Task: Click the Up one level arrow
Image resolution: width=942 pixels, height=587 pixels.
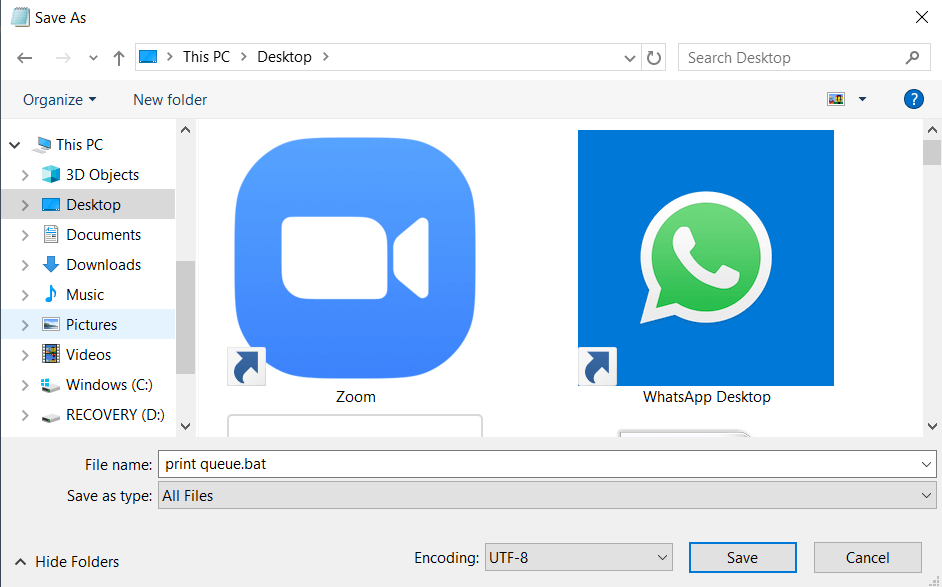Action: tap(118, 58)
